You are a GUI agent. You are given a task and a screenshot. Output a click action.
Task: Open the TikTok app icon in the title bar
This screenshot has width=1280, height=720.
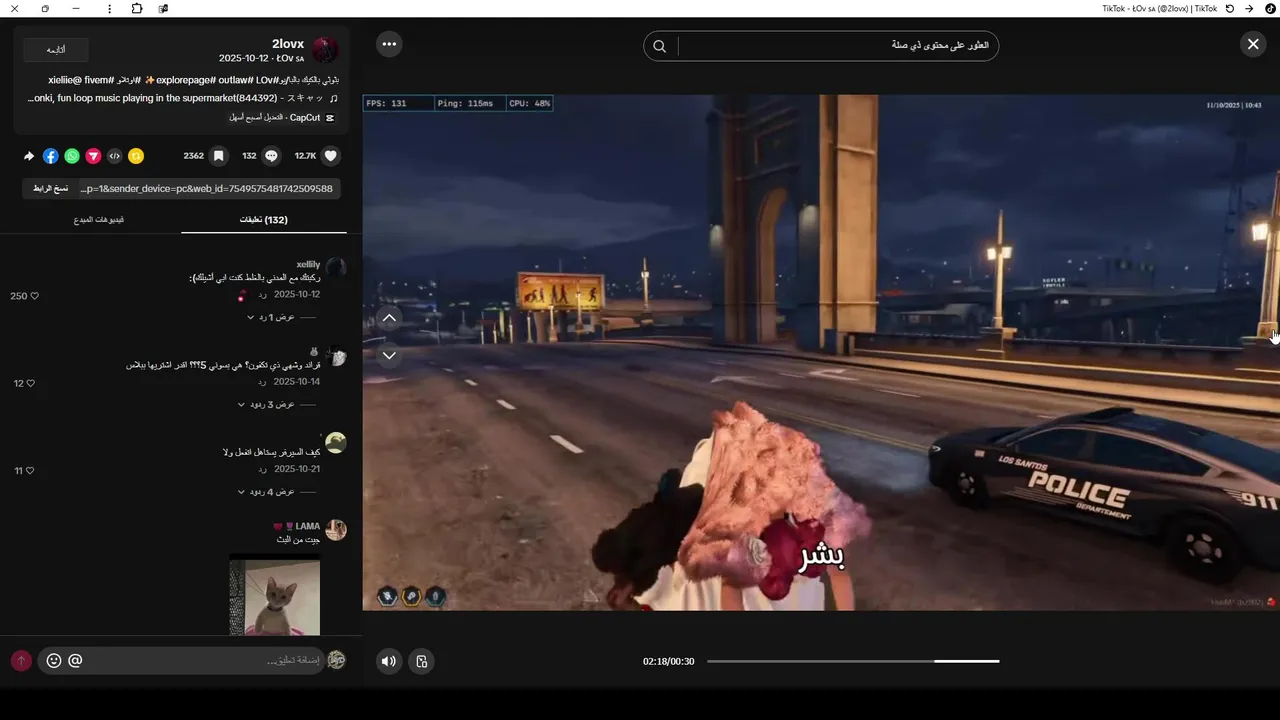[x=1270, y=8]
